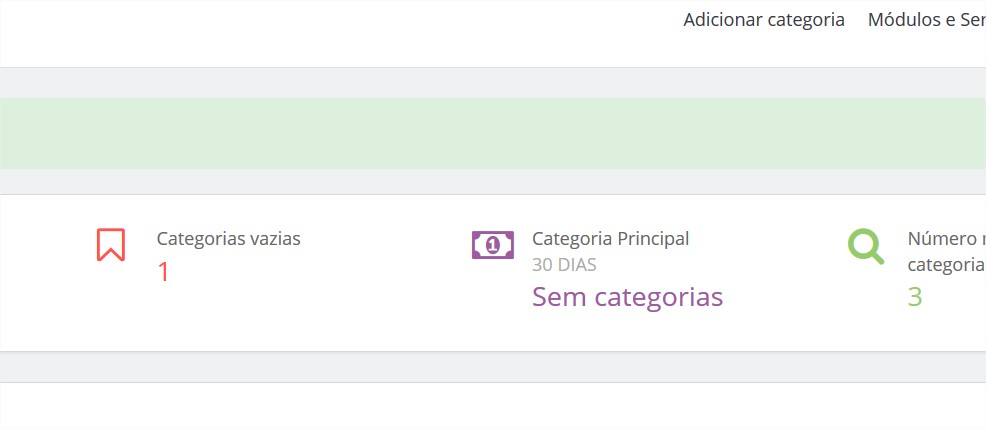Image resolution: width=986 pixels, height=429 pixels.
Task: Open the purple Sem categorias value
Action: click(627, 297)
